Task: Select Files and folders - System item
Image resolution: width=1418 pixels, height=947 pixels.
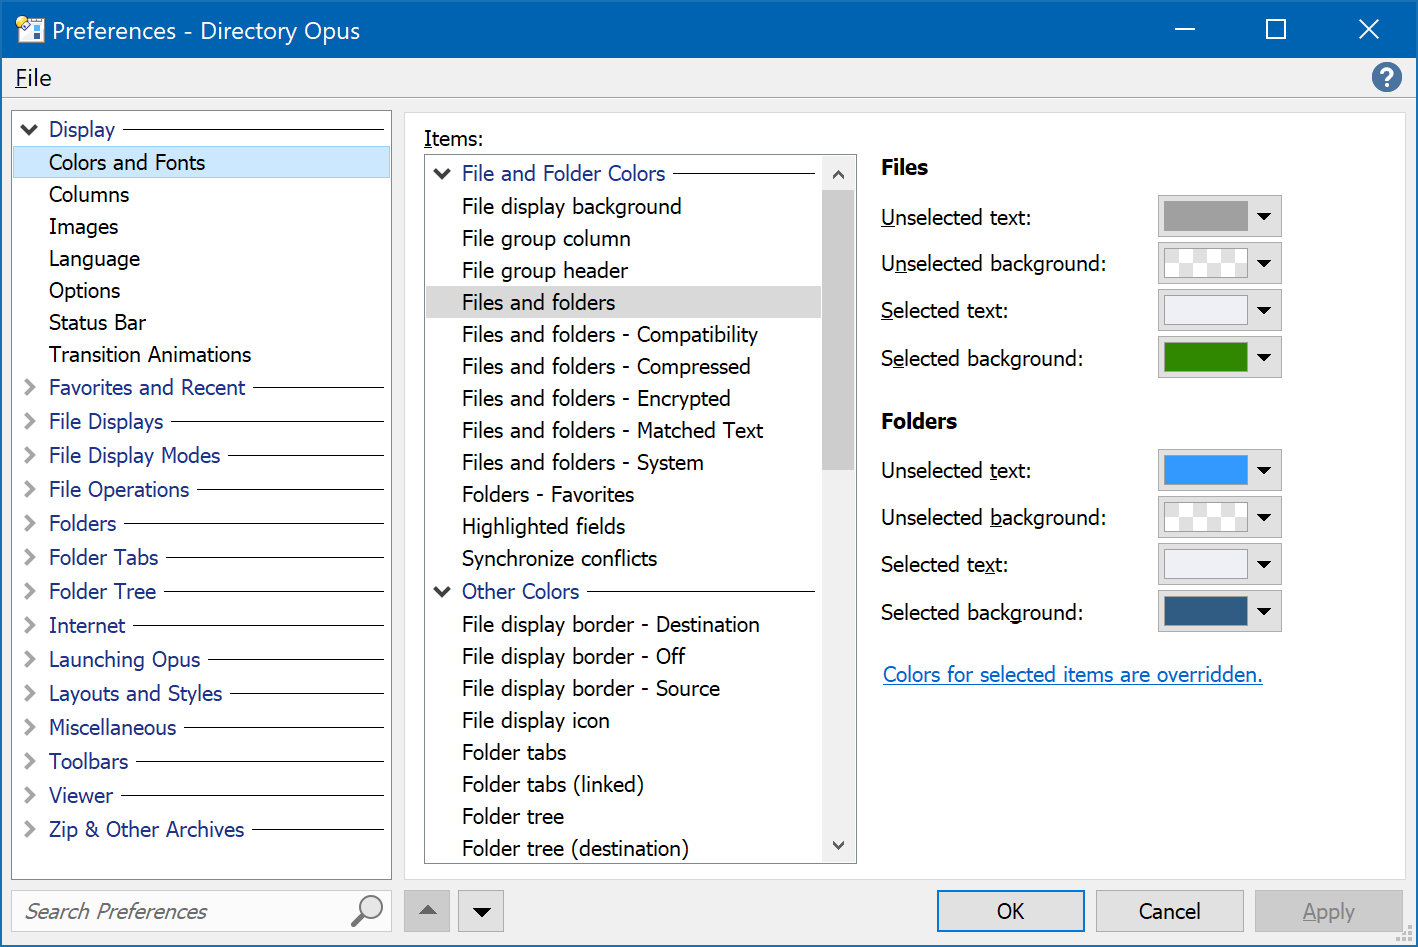Action: point(623,462)
